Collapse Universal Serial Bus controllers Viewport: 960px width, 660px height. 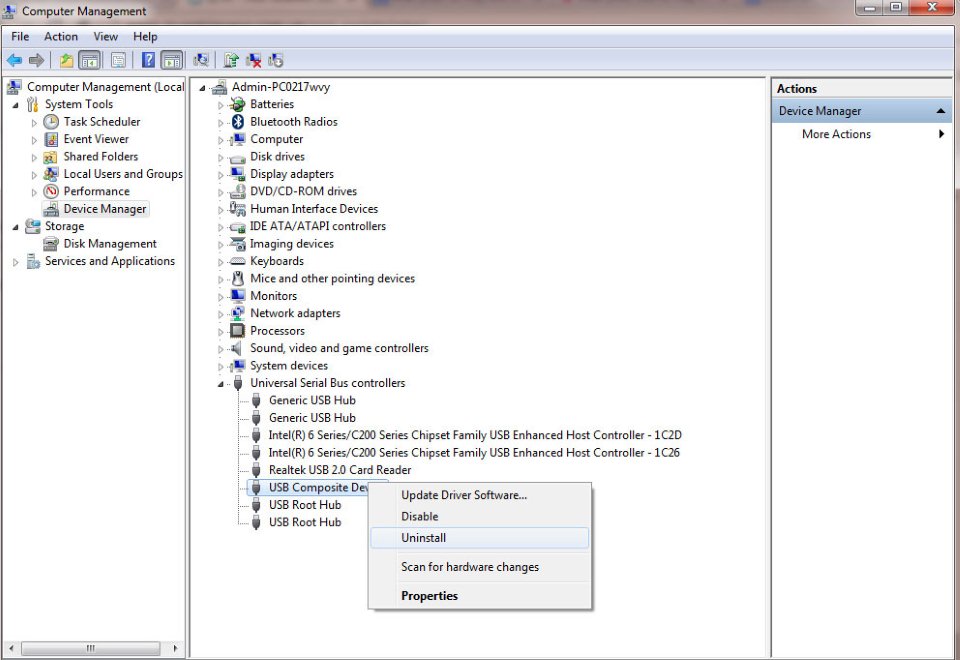click(x=220, y=384)
